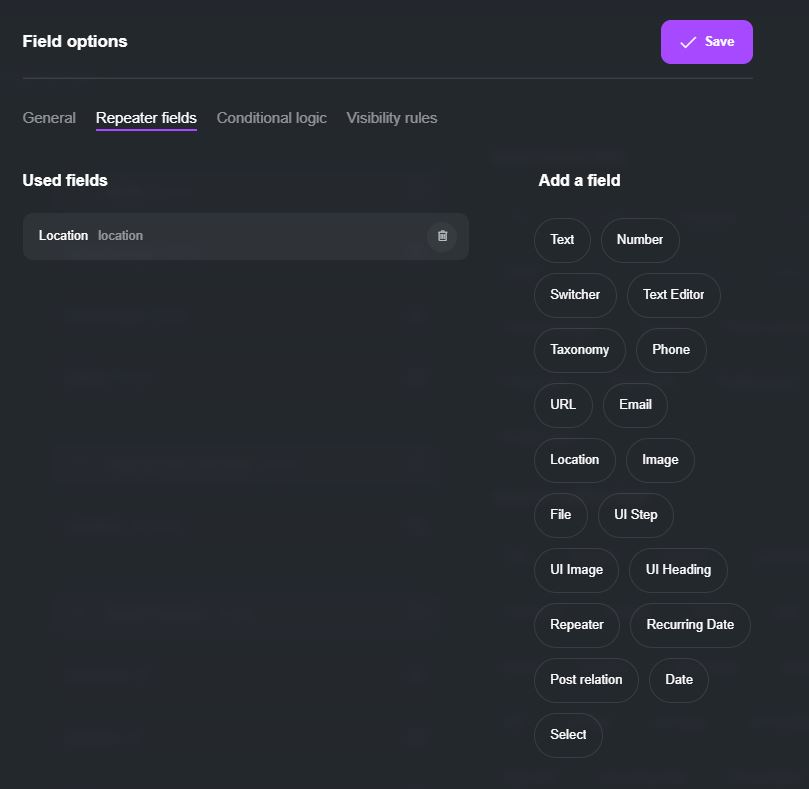The image size is (809, 789).
Task: Add a Switcher field
Action: click(x=575, y=295)
